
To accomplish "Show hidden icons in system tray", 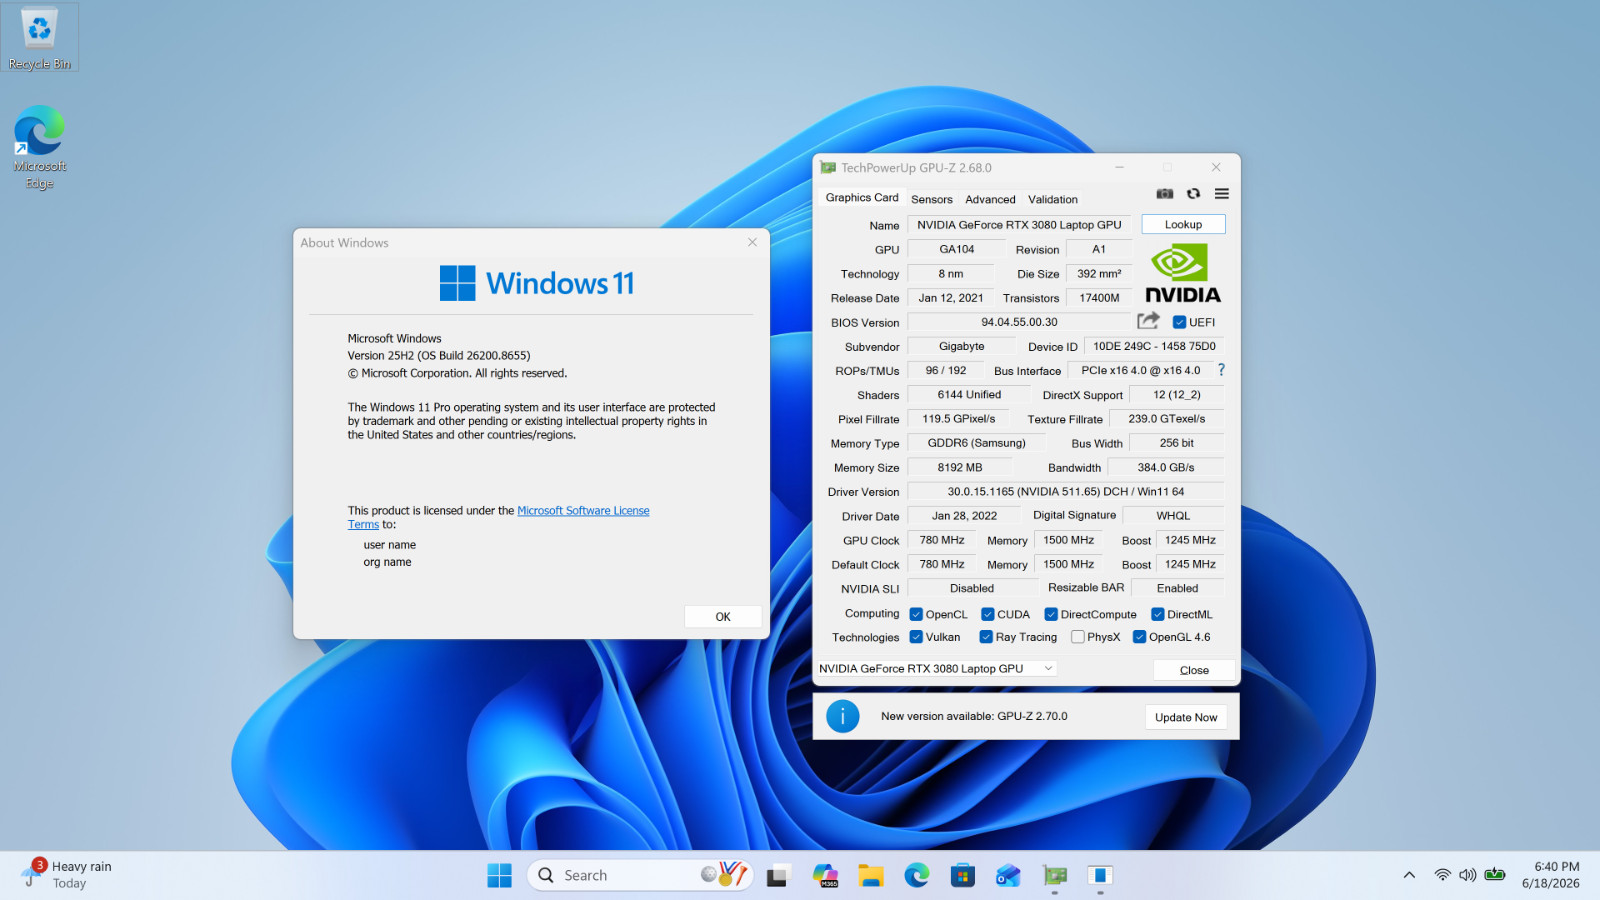I will coord(1409,875).
